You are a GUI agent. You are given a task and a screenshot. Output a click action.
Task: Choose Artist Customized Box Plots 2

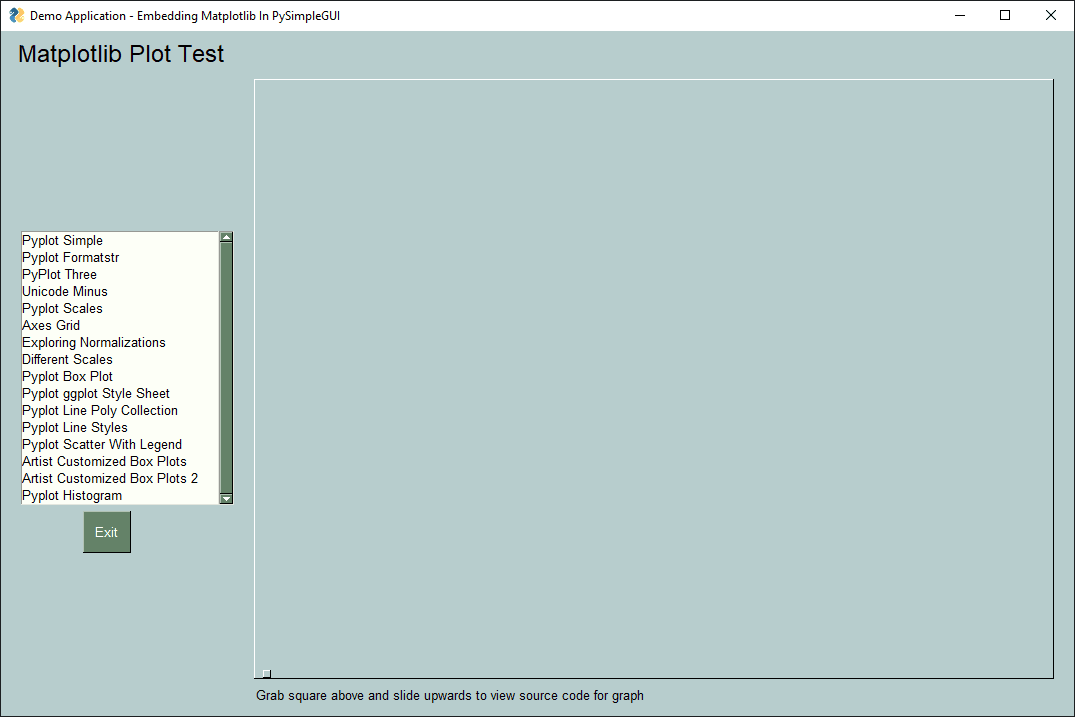[110, 479]
